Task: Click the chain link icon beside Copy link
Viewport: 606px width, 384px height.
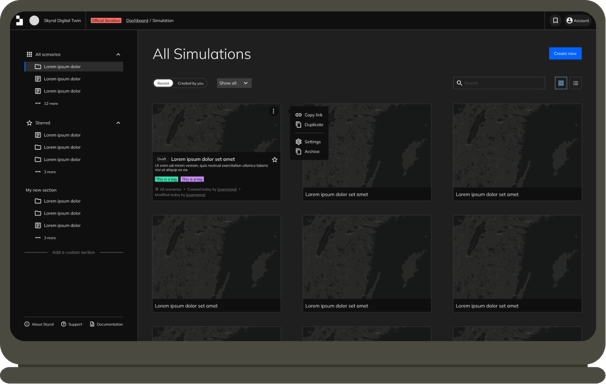Action: 298,115
